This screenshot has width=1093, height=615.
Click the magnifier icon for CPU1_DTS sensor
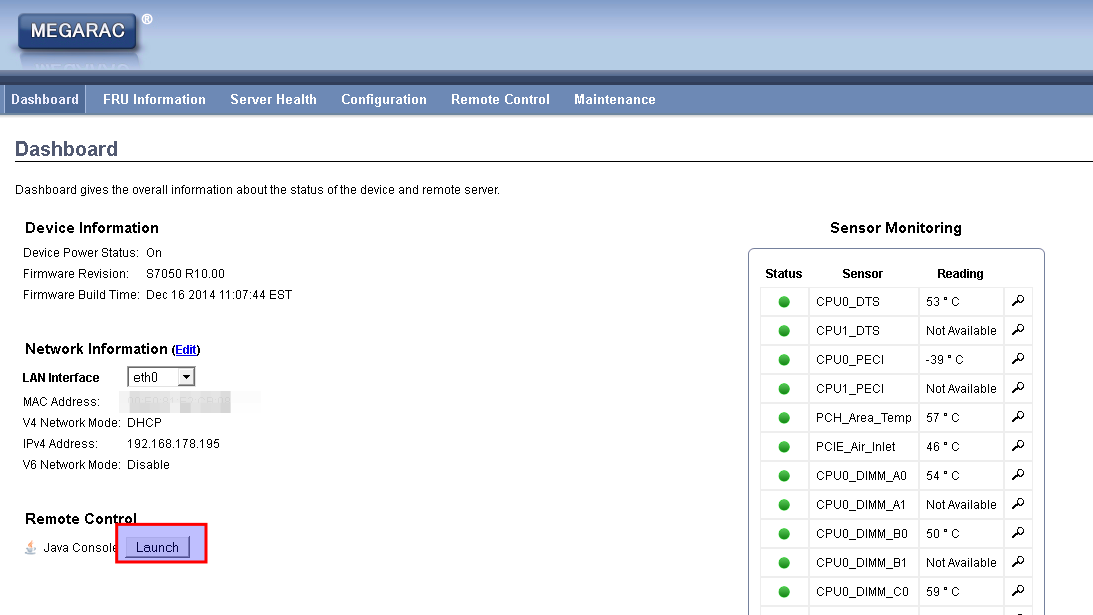(1019, 330)
